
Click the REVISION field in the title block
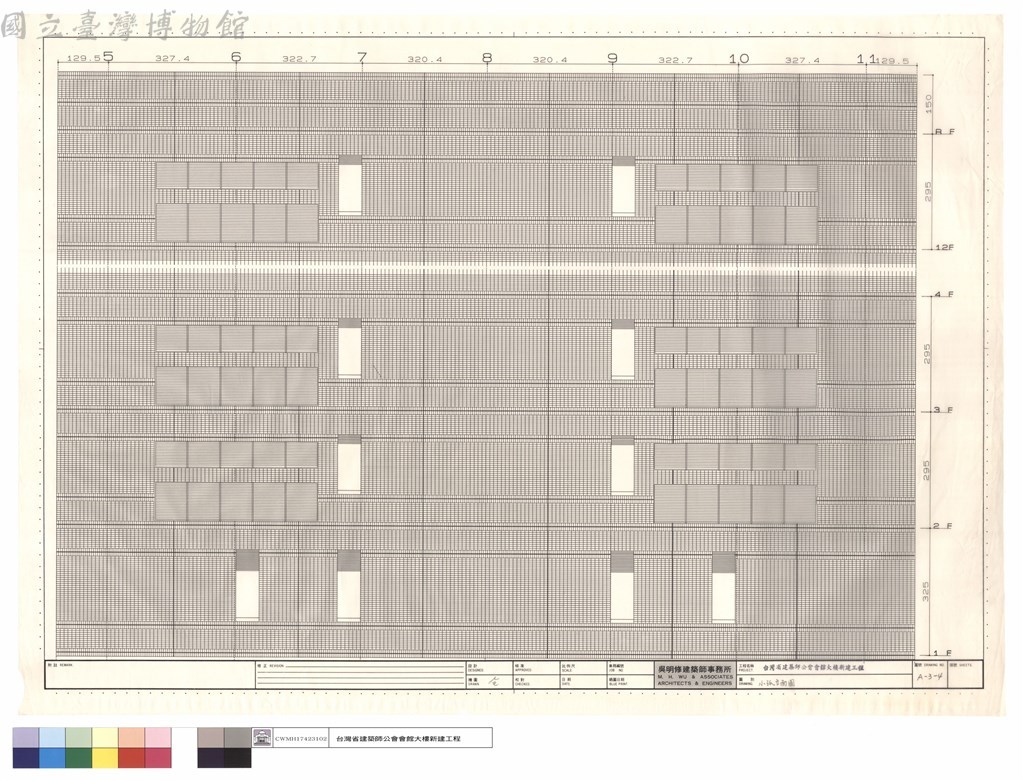(x=360, y=675)
